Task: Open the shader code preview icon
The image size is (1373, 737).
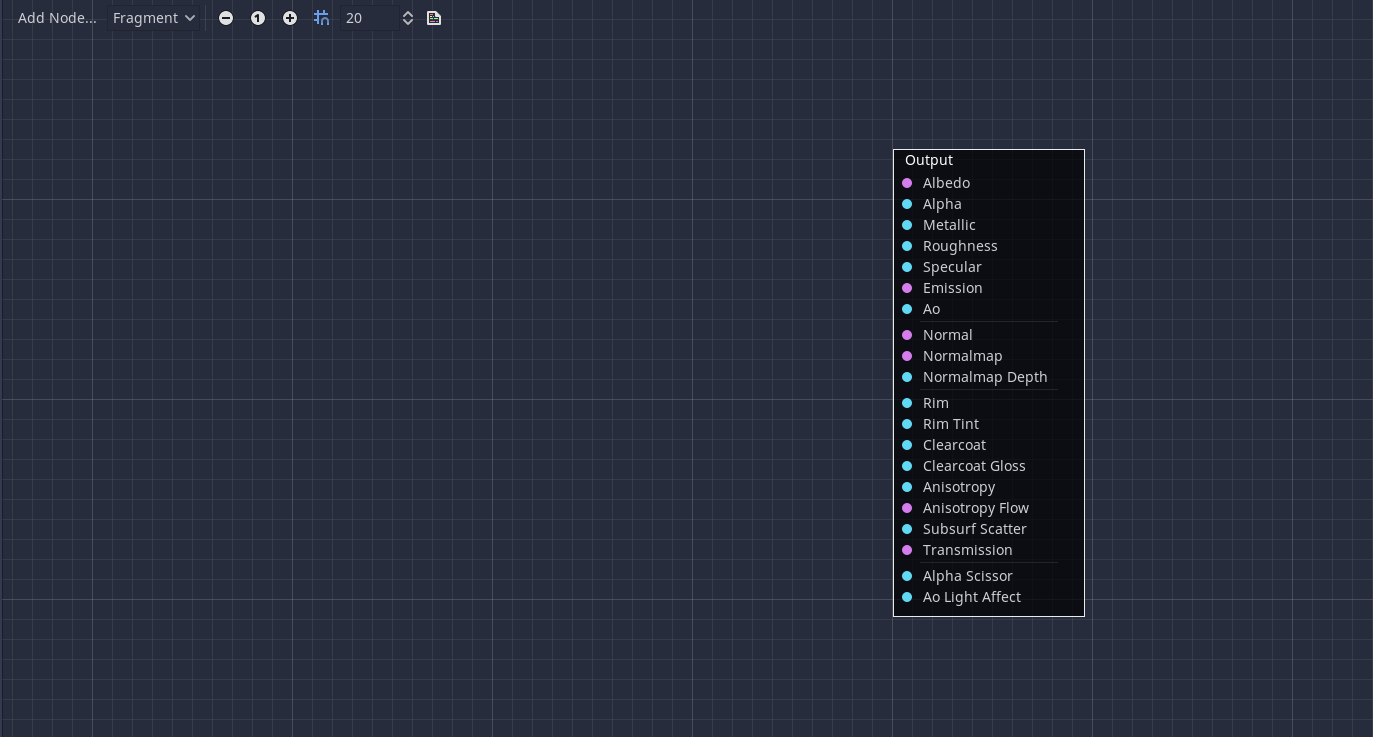Action: [433, 18]
